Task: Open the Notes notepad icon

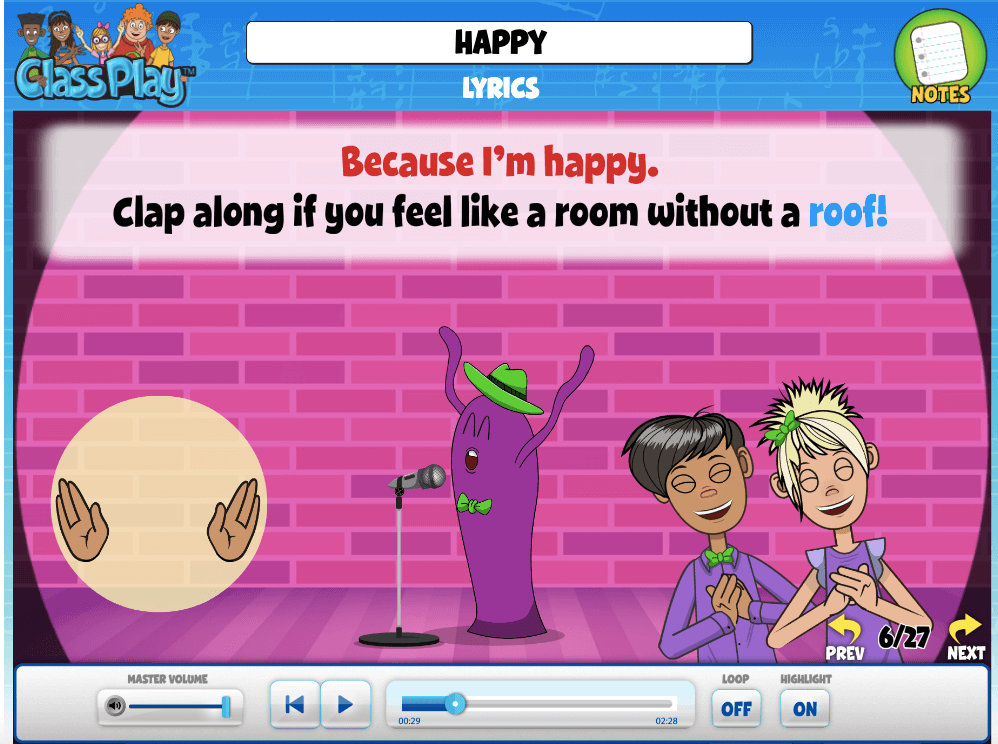Action: (939, 57)
